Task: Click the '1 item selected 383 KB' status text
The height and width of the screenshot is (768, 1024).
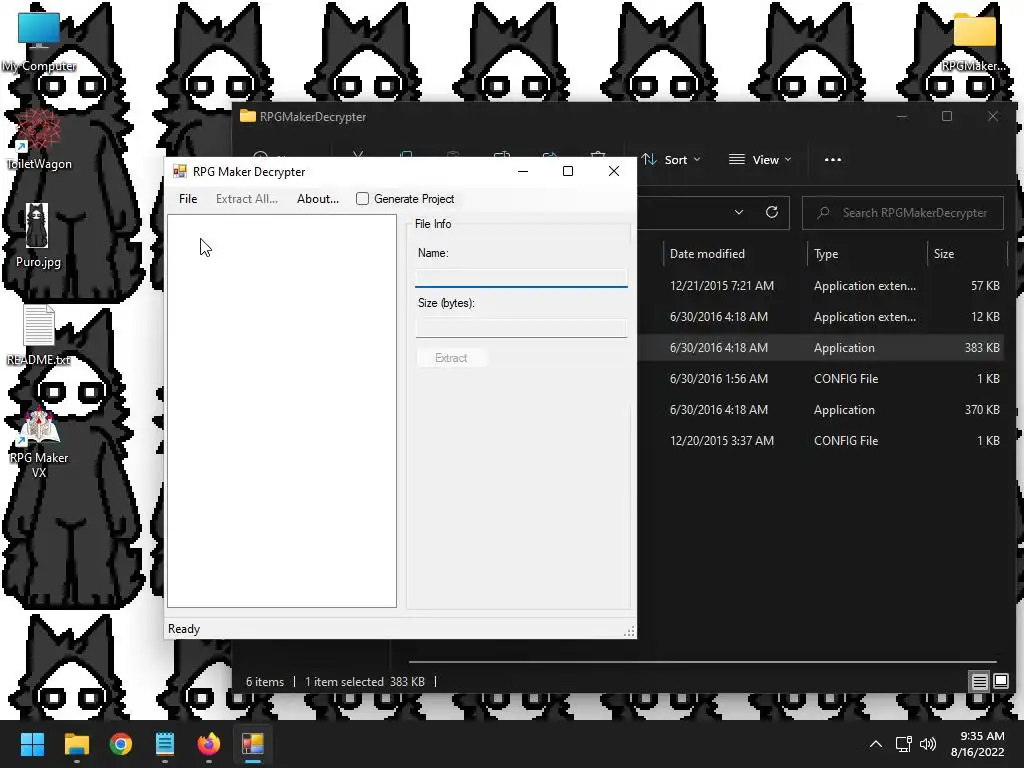Action: coord(364,682)
